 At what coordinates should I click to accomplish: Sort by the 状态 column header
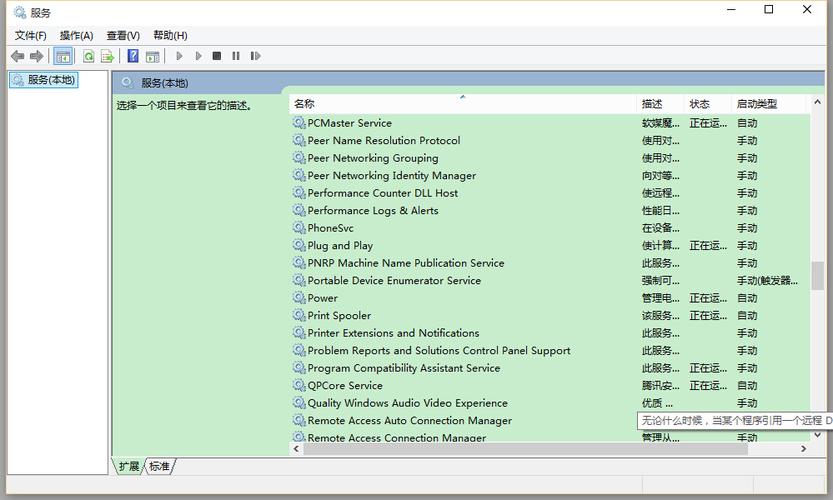[x=707, y=104]
